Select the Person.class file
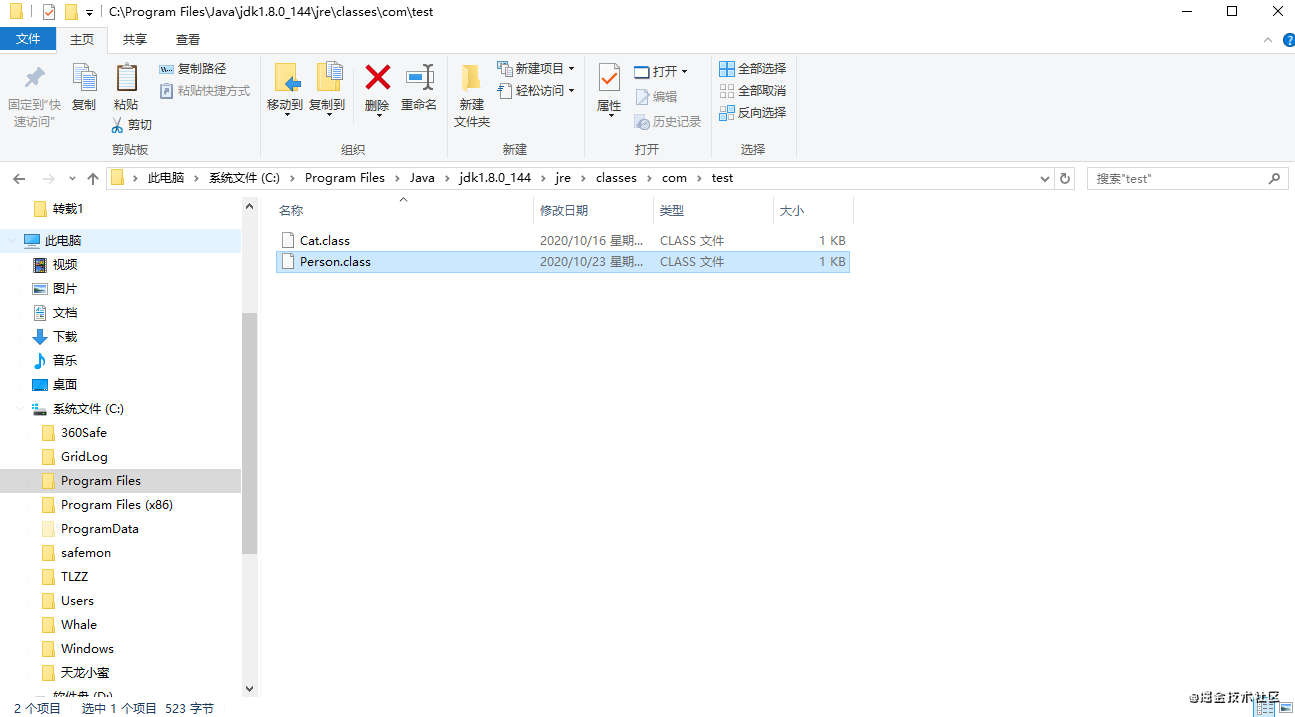 tap(562, 262)
